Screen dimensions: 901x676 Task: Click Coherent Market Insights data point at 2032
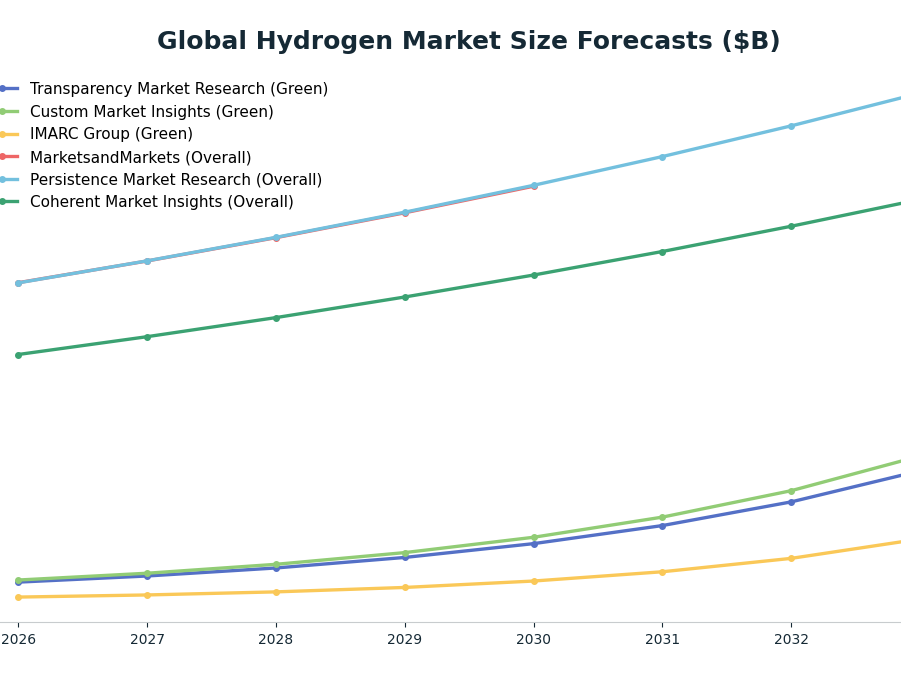coord(791,226)
